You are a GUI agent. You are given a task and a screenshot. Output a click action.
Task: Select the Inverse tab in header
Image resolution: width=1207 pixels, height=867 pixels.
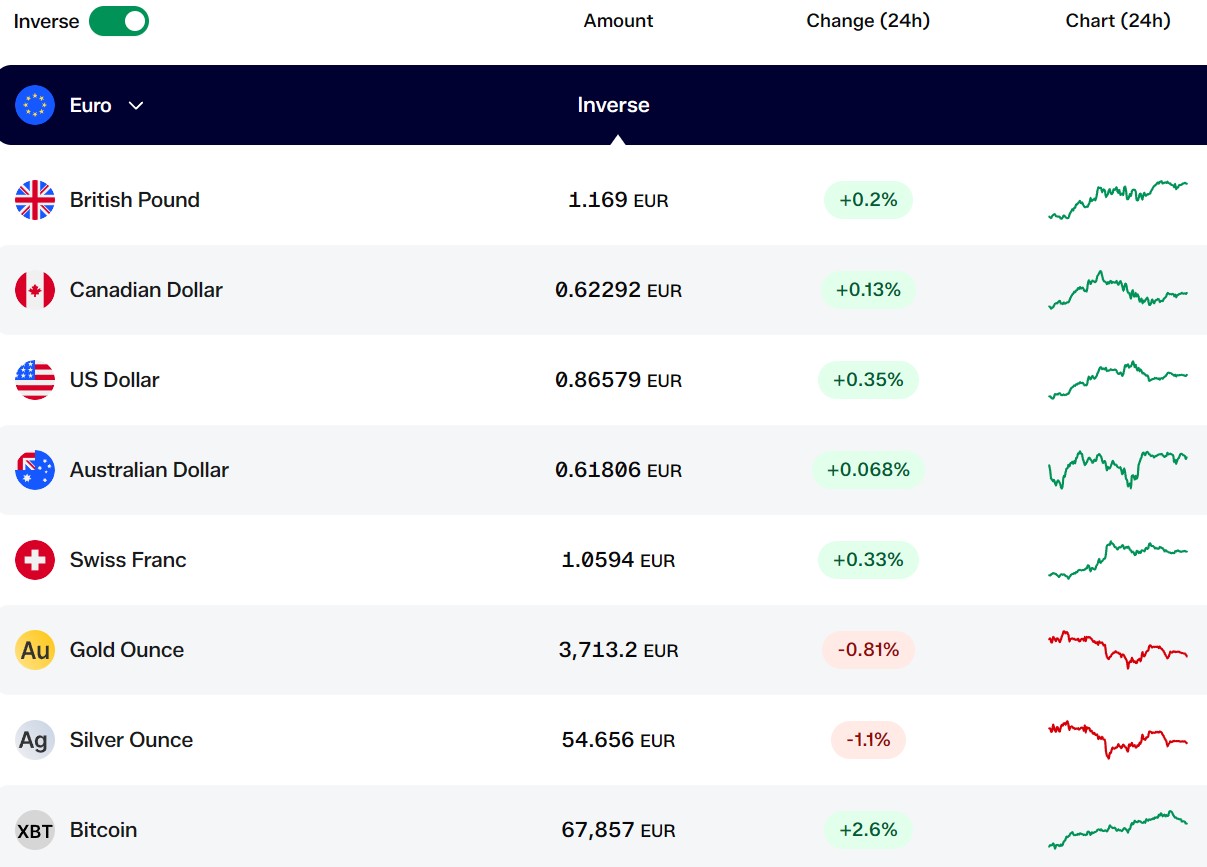coord(613,105)
